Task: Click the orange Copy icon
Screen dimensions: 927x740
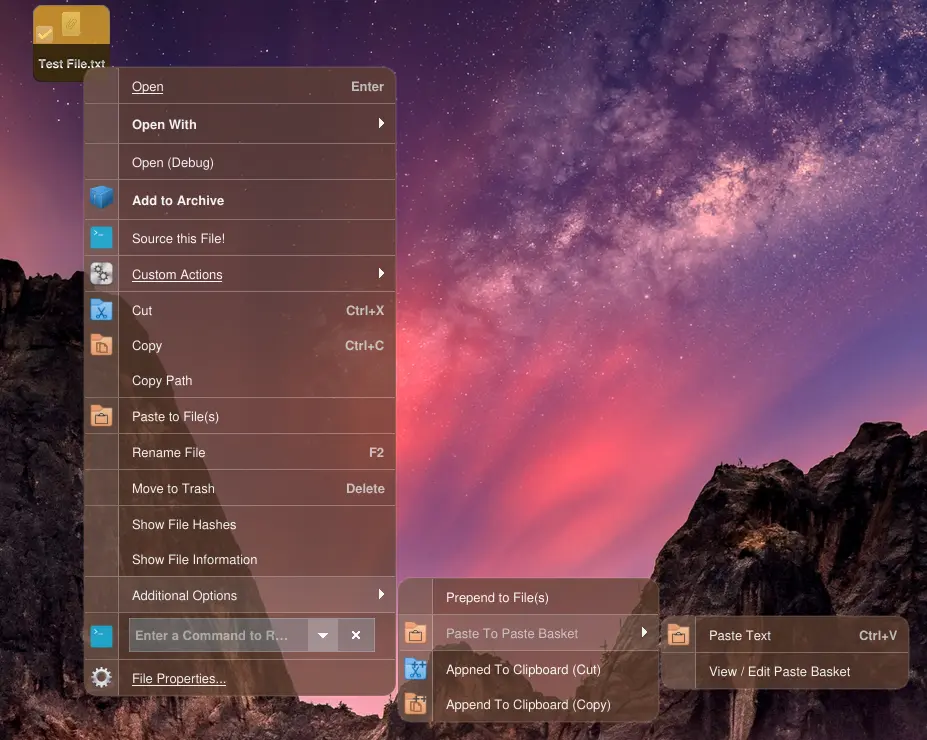Action: [101, 345]
